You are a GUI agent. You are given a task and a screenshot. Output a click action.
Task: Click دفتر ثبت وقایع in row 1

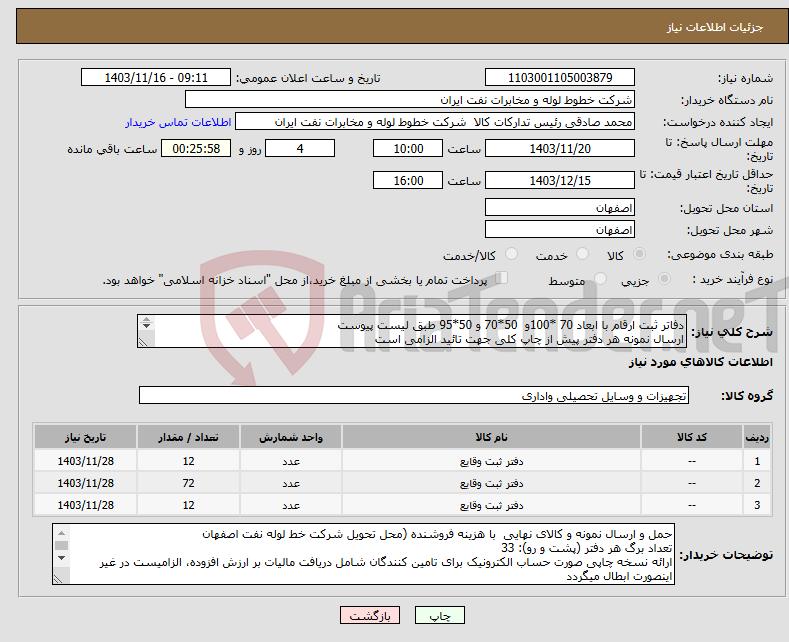pos(491,461)
